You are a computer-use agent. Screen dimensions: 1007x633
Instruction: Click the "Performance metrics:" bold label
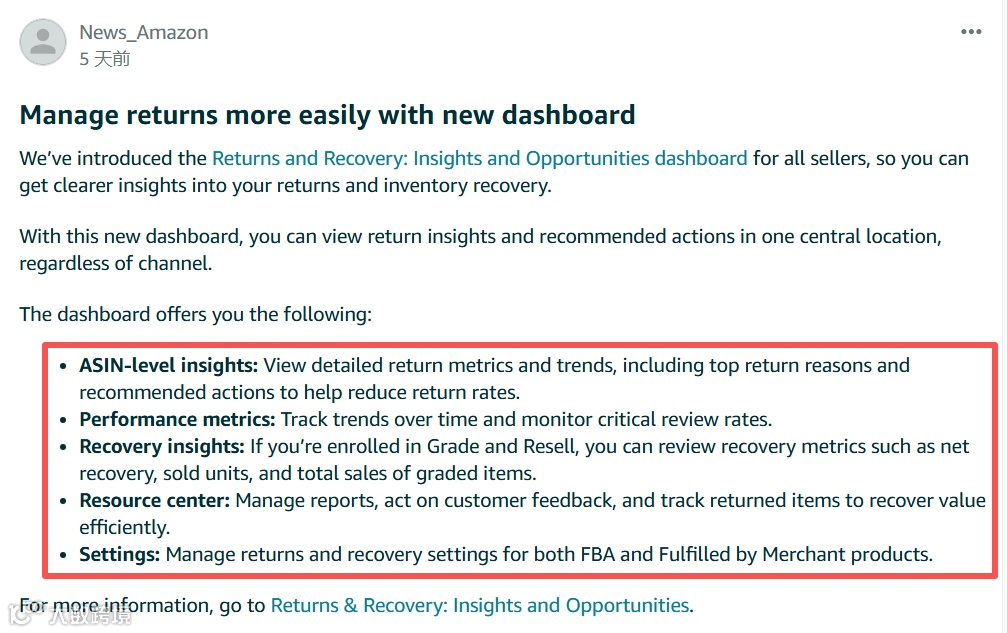coord(177,419)
